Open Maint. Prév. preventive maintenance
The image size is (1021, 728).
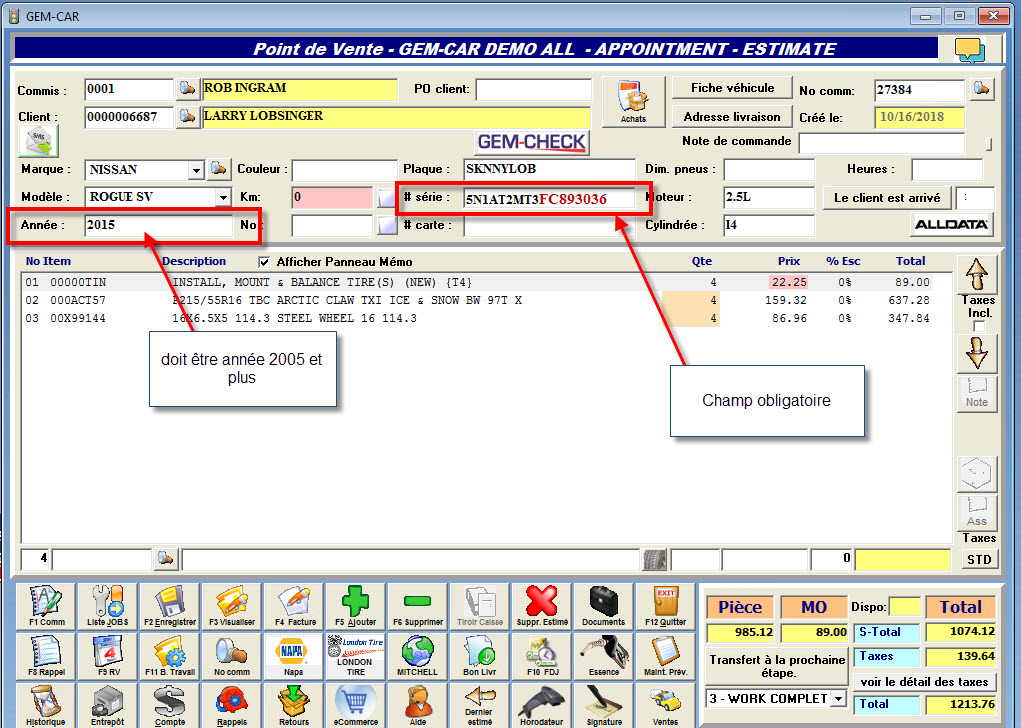tap(665, 656)
